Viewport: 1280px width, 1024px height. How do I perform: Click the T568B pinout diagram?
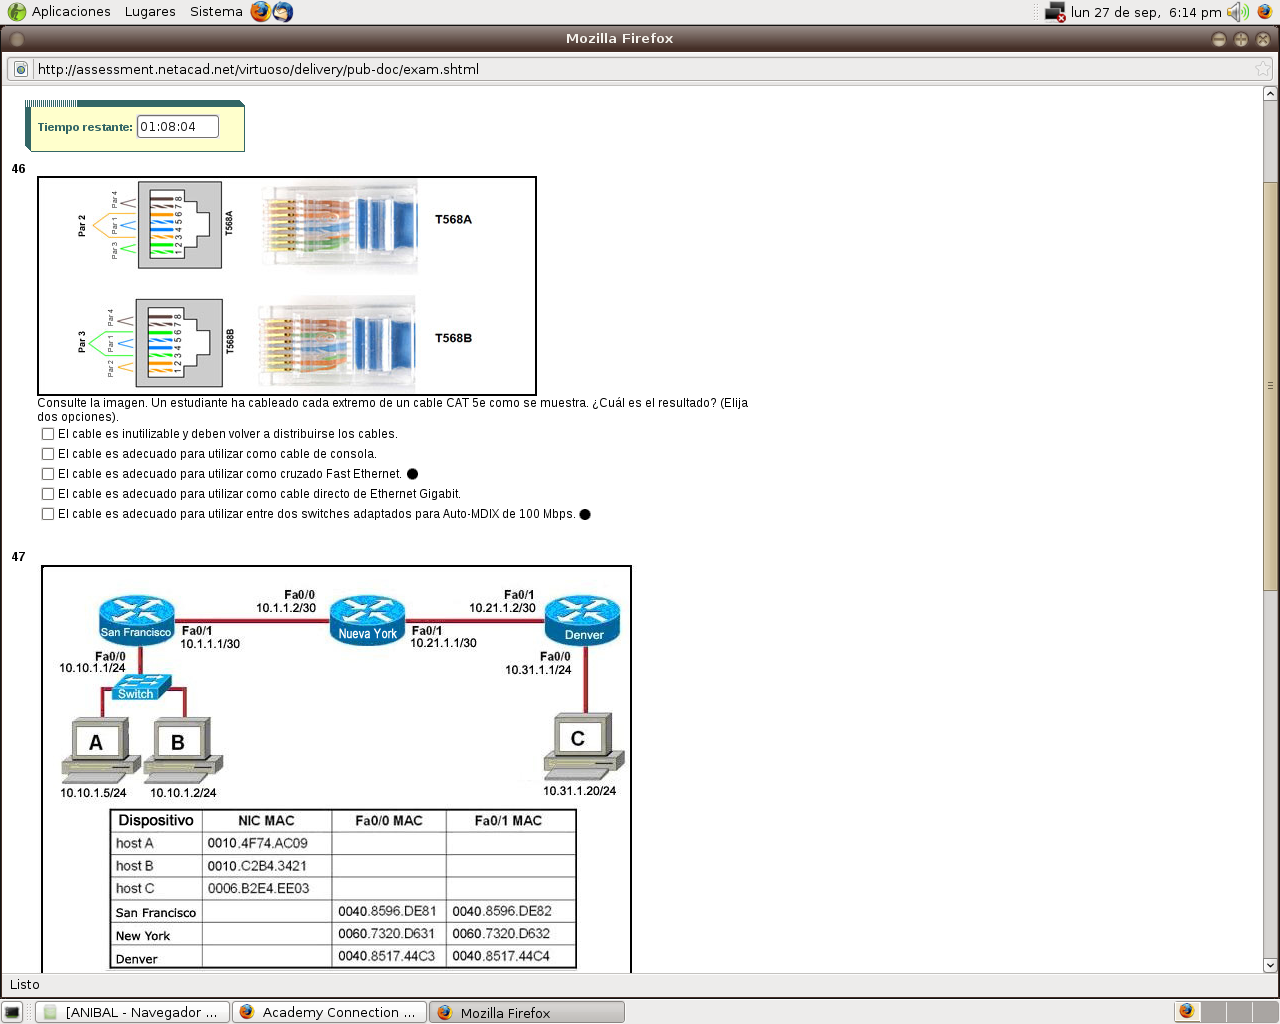pos(179,343)
